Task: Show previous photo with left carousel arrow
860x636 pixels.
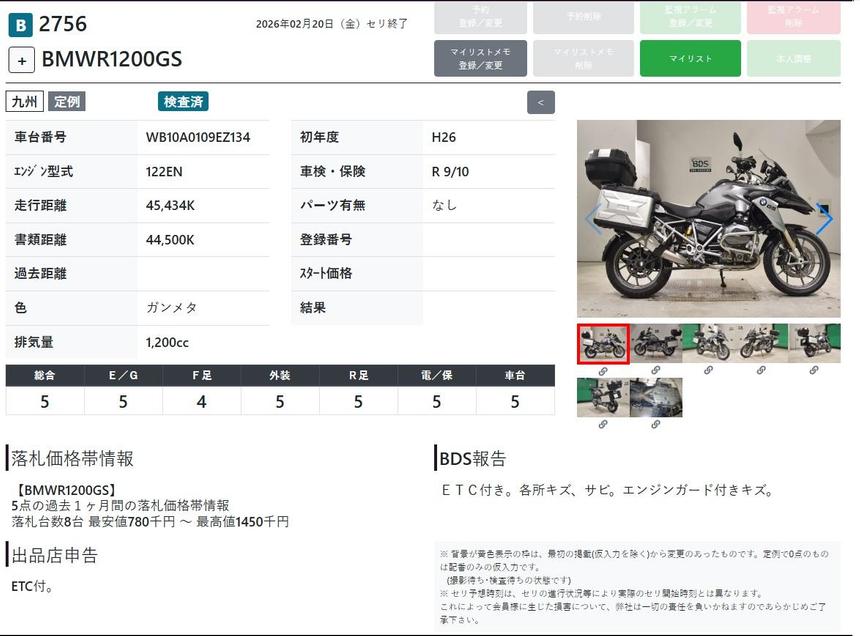Action: [x=593, y=219]
